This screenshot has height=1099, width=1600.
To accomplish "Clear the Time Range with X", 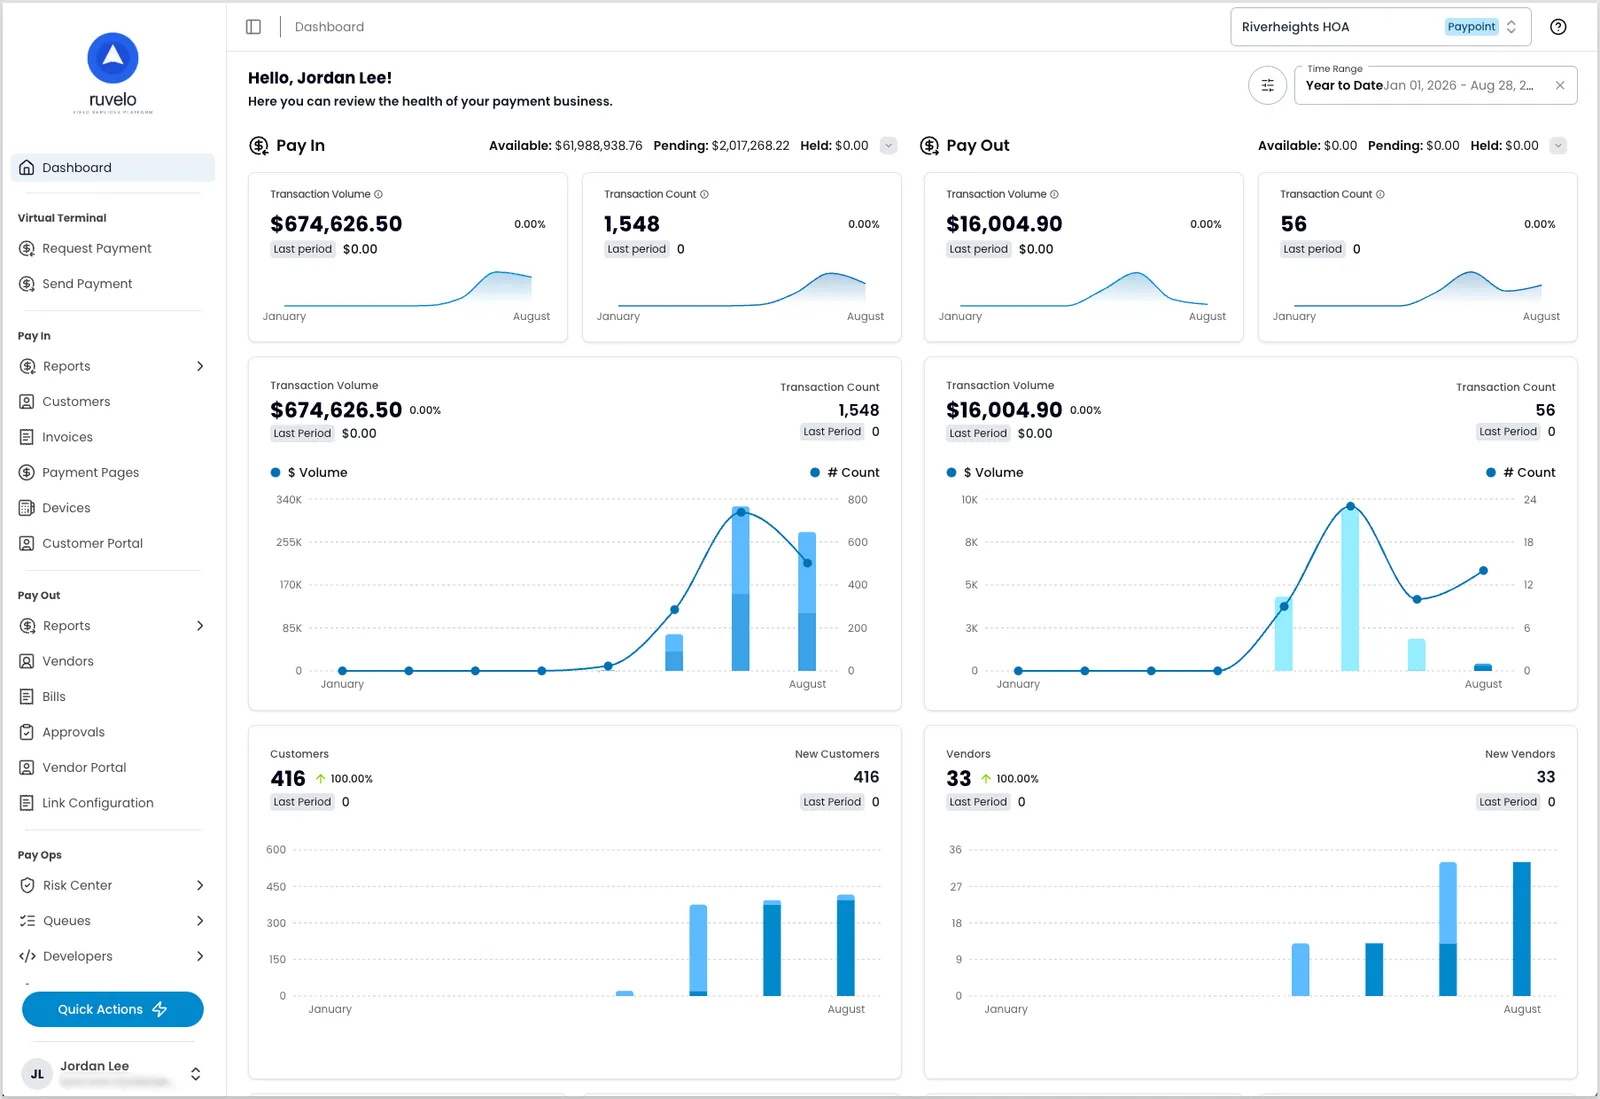I will click(x=1560, y=85).
